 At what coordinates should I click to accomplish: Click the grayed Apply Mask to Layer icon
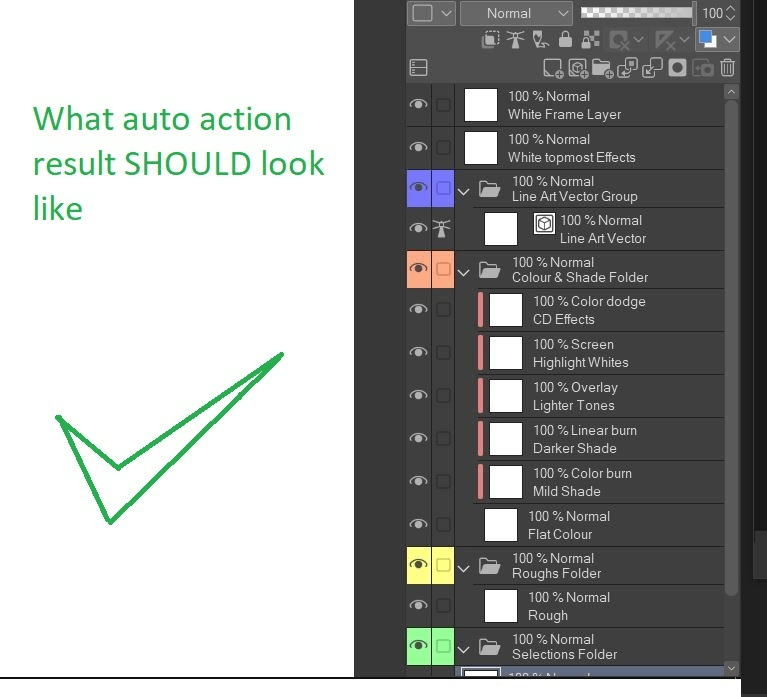703,68
